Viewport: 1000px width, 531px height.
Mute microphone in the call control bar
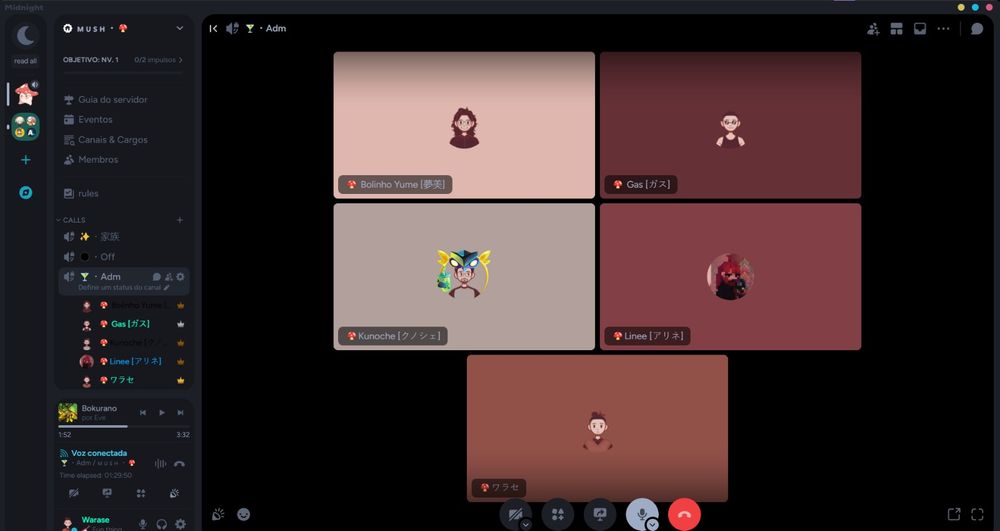pos(641,513)
